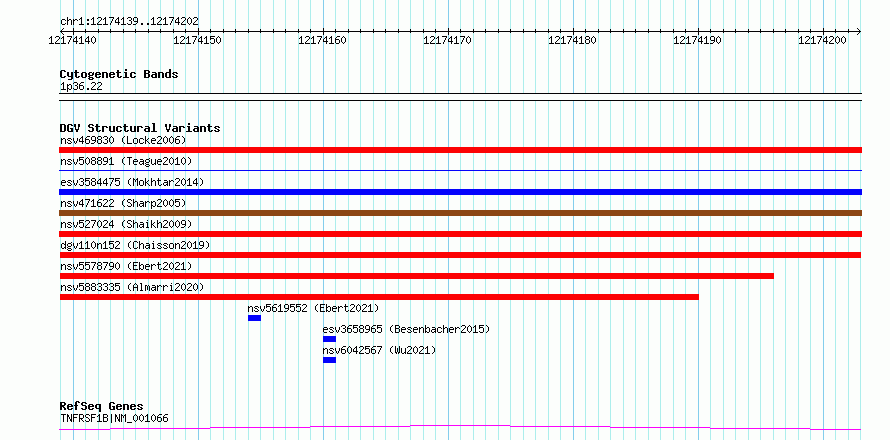Click esv3658965 (Besenbacher2015) label
Viewport: 890px width, 440px height.
coord(406,329)
